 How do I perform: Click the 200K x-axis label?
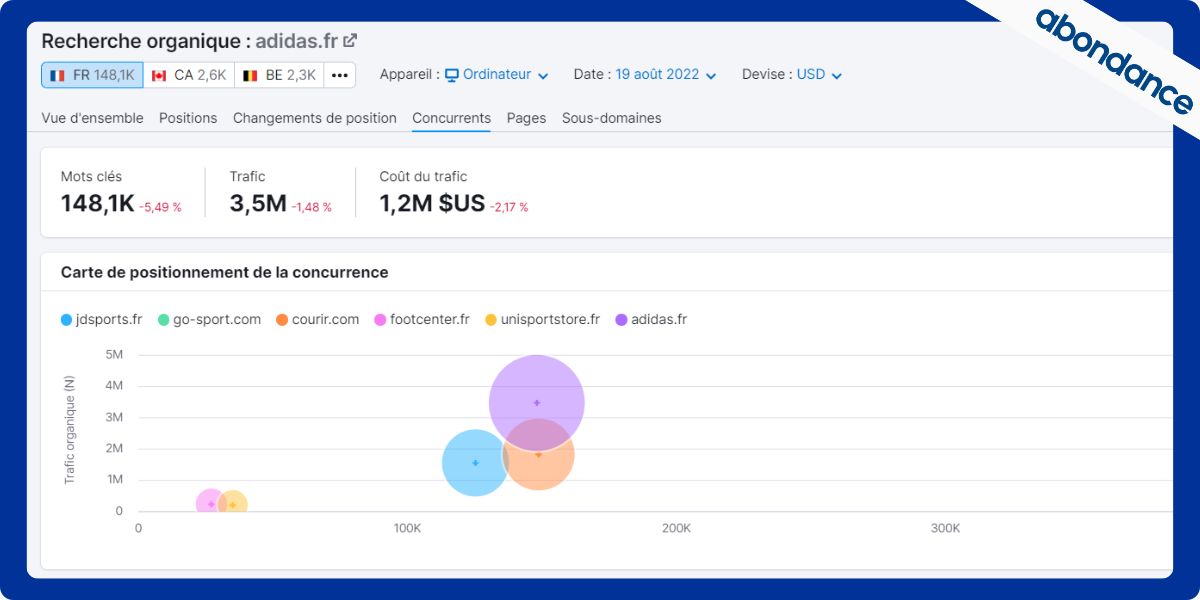coord(676,528)
